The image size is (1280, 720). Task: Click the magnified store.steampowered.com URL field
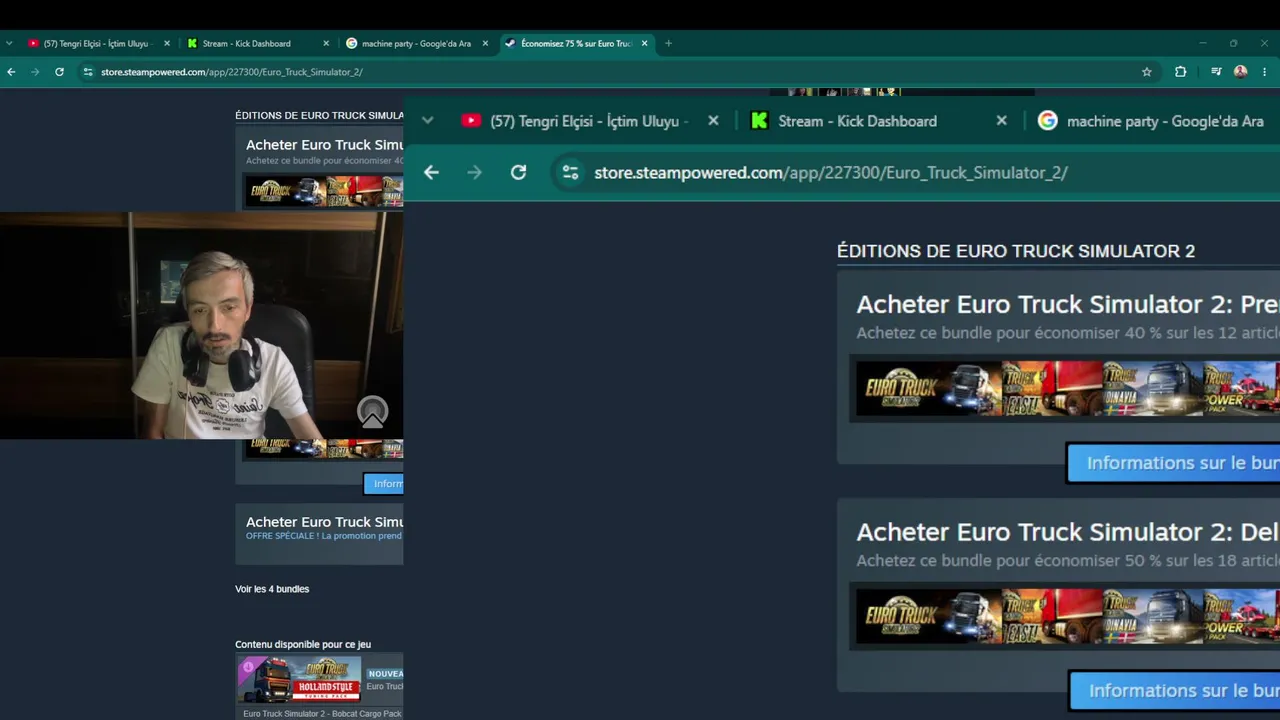pos(915,172)
